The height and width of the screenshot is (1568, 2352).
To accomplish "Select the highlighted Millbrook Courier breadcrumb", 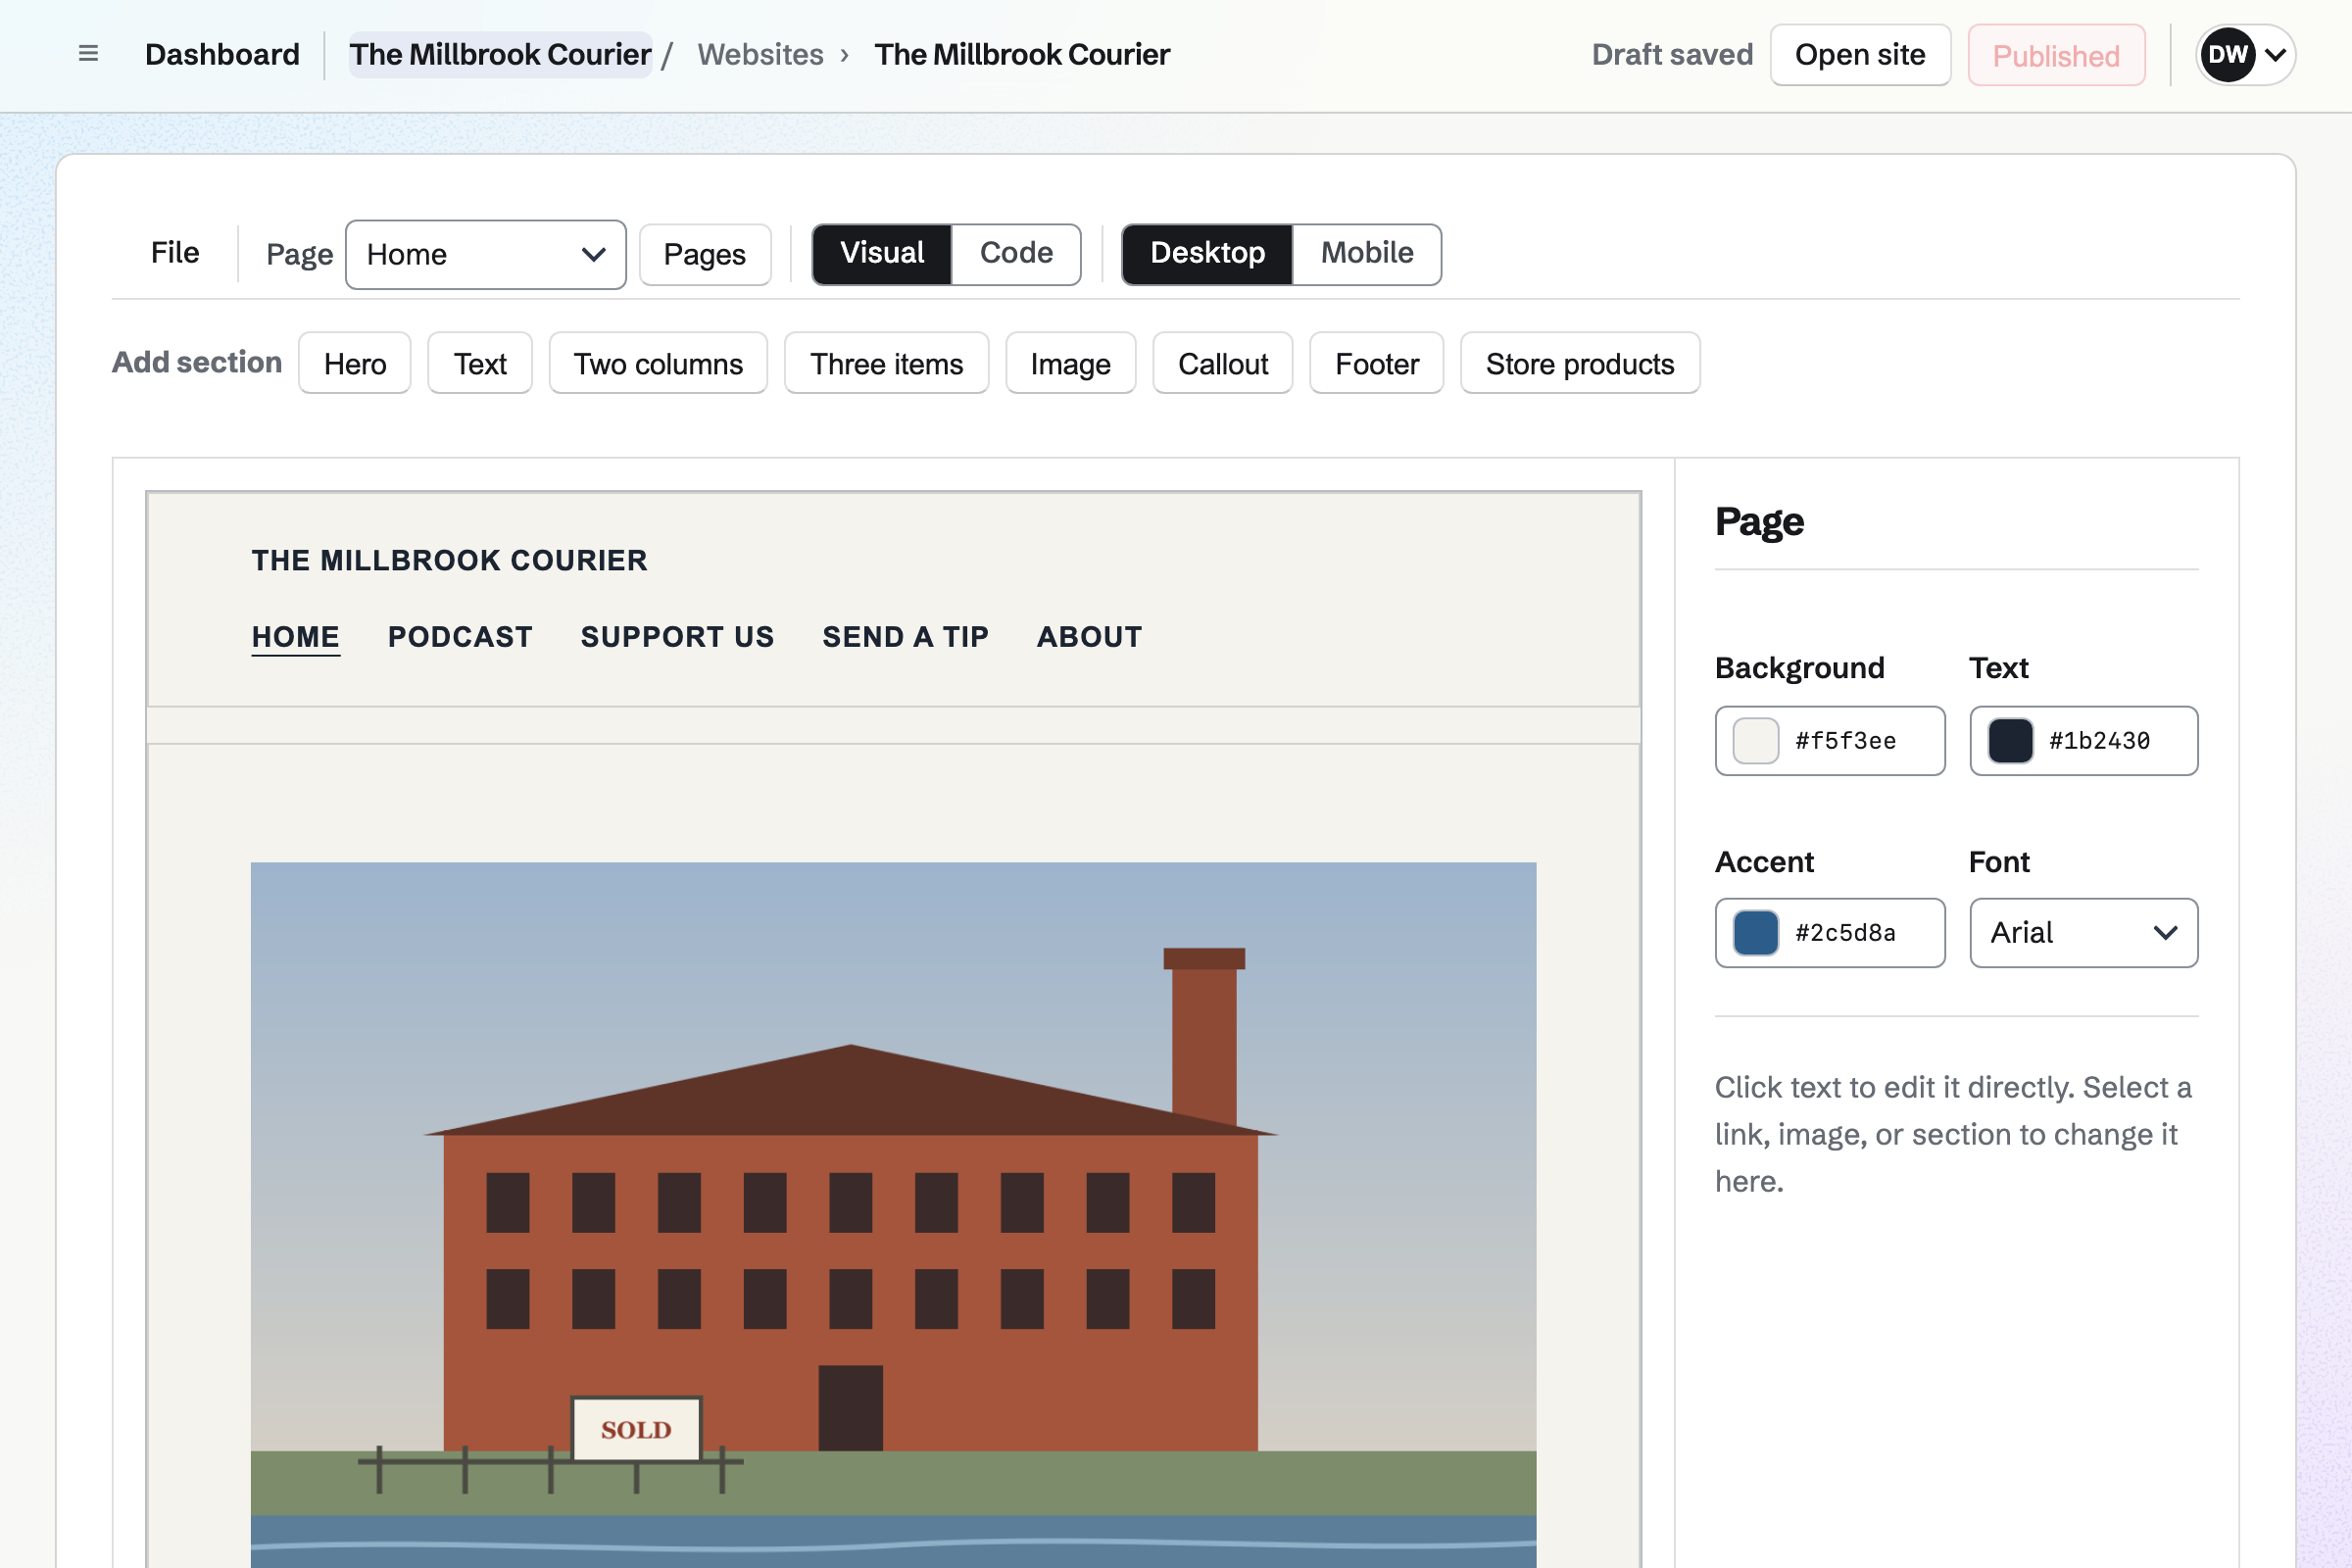I will pos(500,54).
